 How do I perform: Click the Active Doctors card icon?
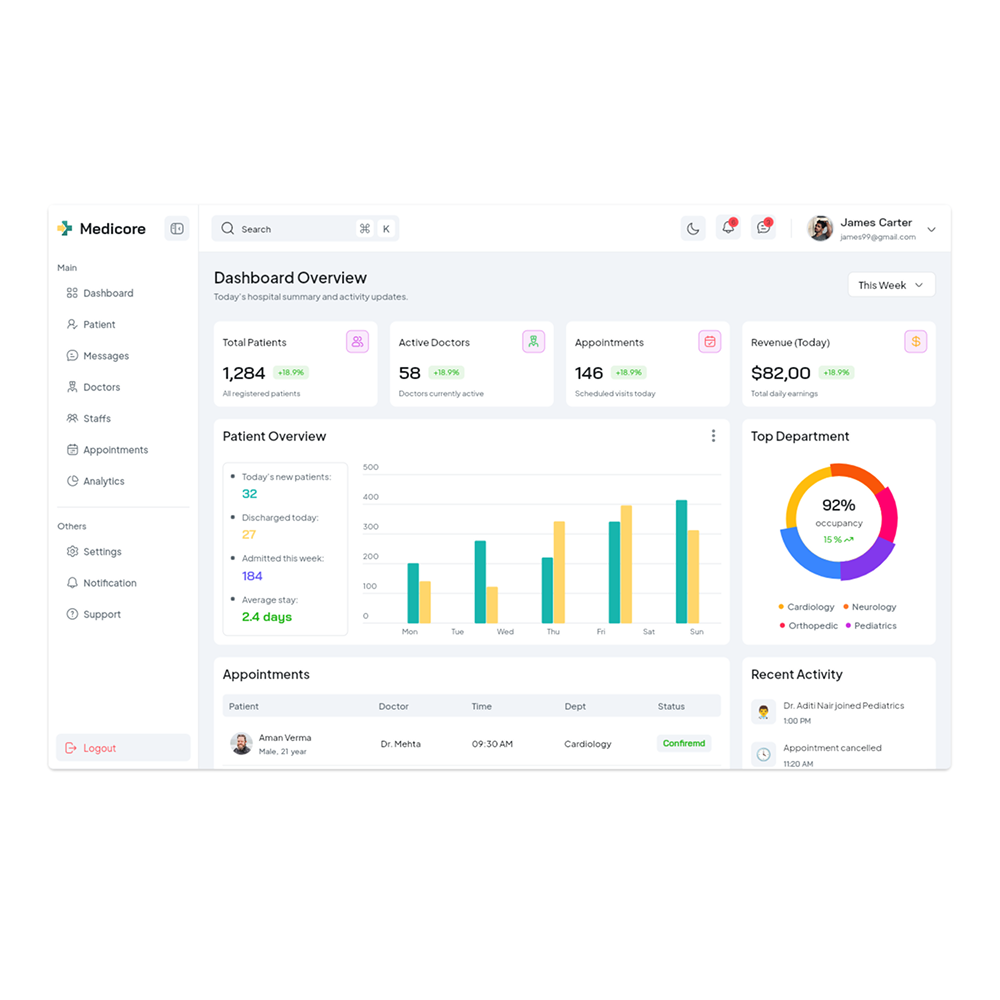coord(533,342)
